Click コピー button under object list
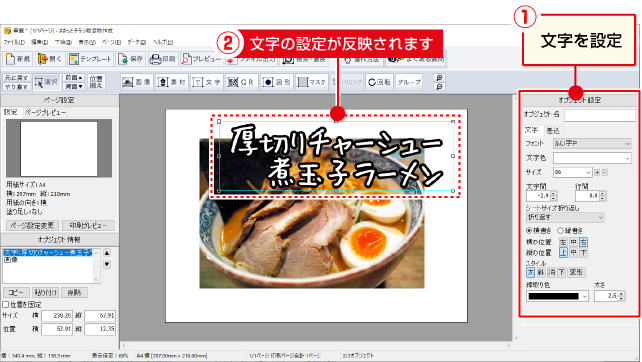This screenshot has width=642, height=362. [x=16, y=292]
